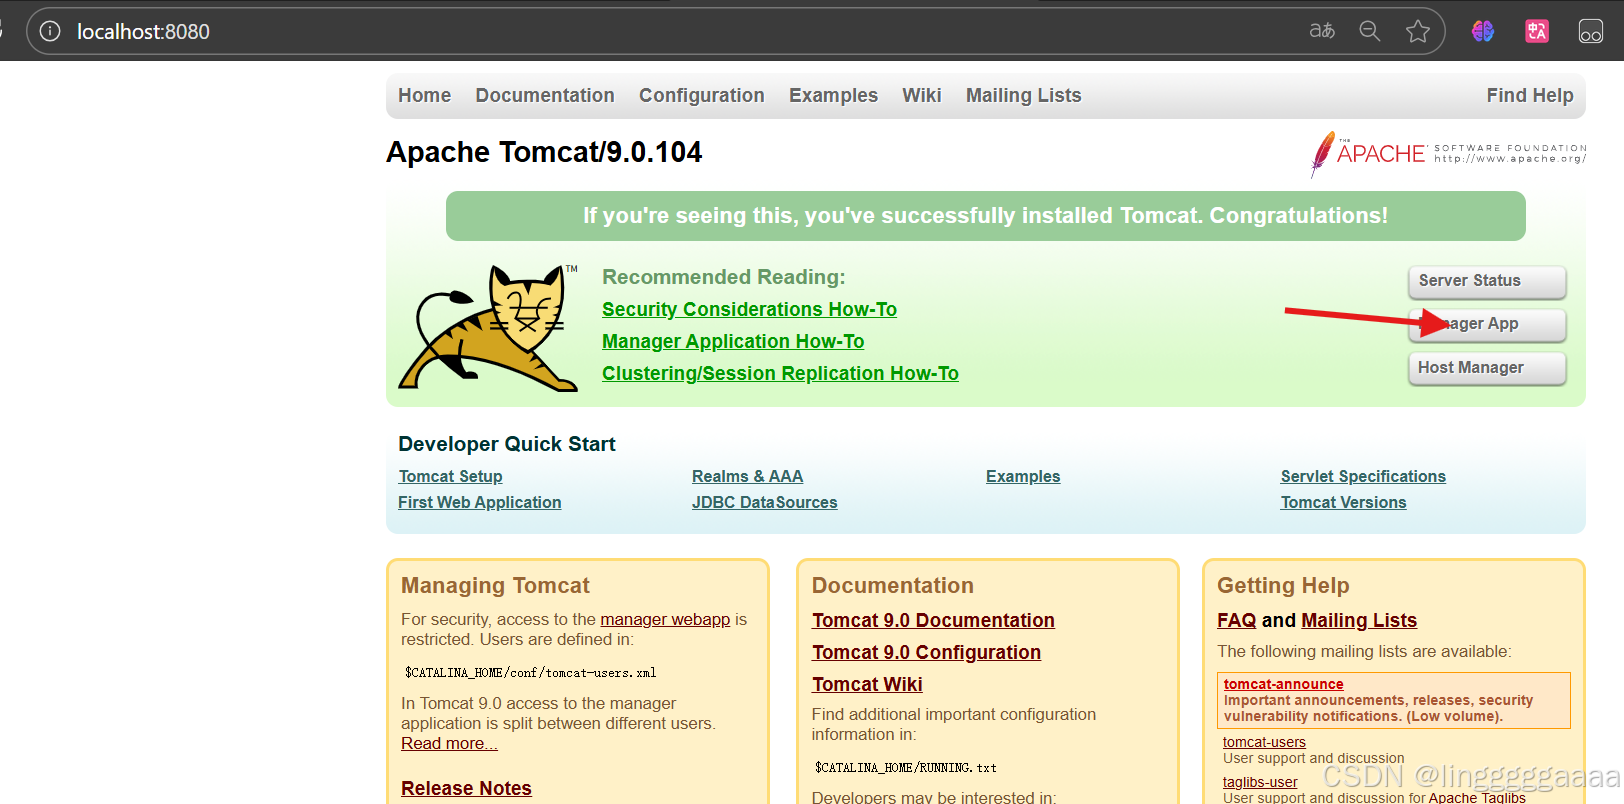This screenshot has width=1624, height=804.
Task: Open the rounded square extension icon on the far right
Action: [x=1591, y=31]
